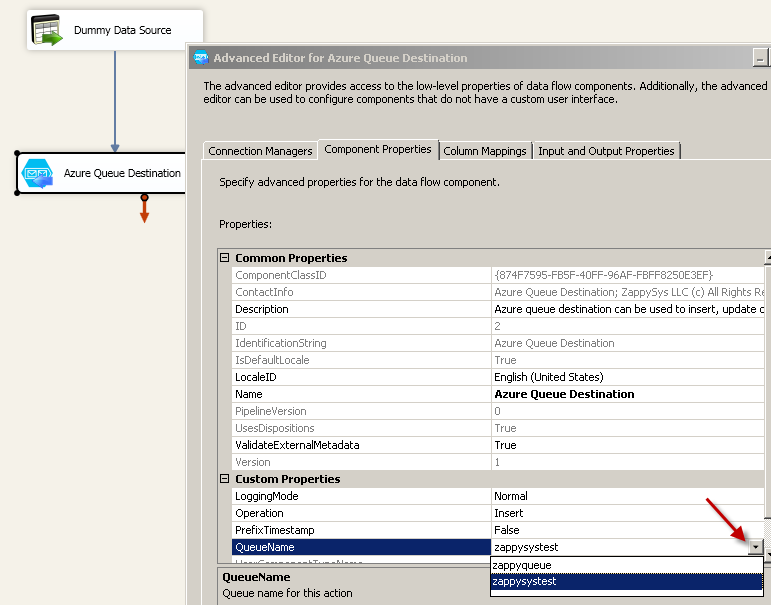Switch to the Connection Managers tab
Image resolution: width=771 pixels, height=605 pixels.
(260, 151)
